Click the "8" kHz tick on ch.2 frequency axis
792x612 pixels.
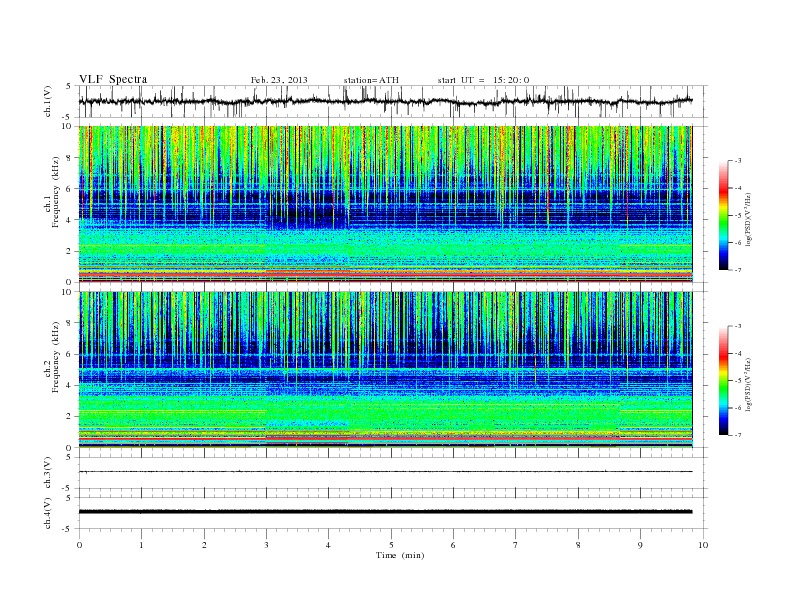pyautogui.click(x=70, y=323)
